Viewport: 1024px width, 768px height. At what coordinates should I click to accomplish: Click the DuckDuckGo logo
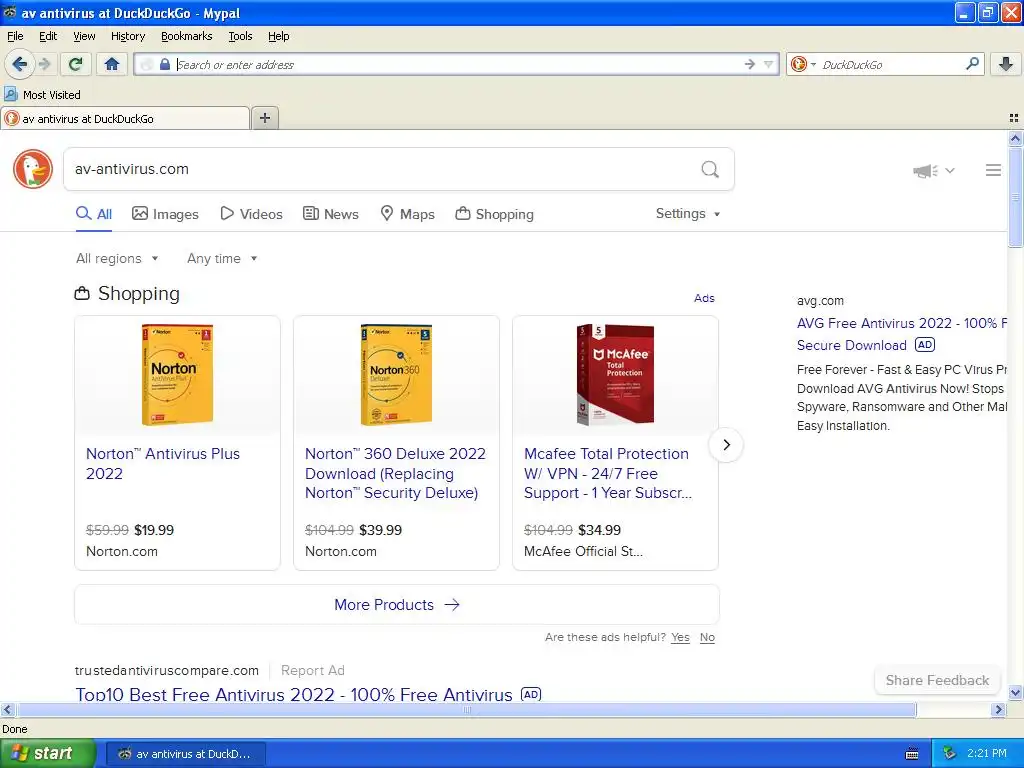coord(33,169)
